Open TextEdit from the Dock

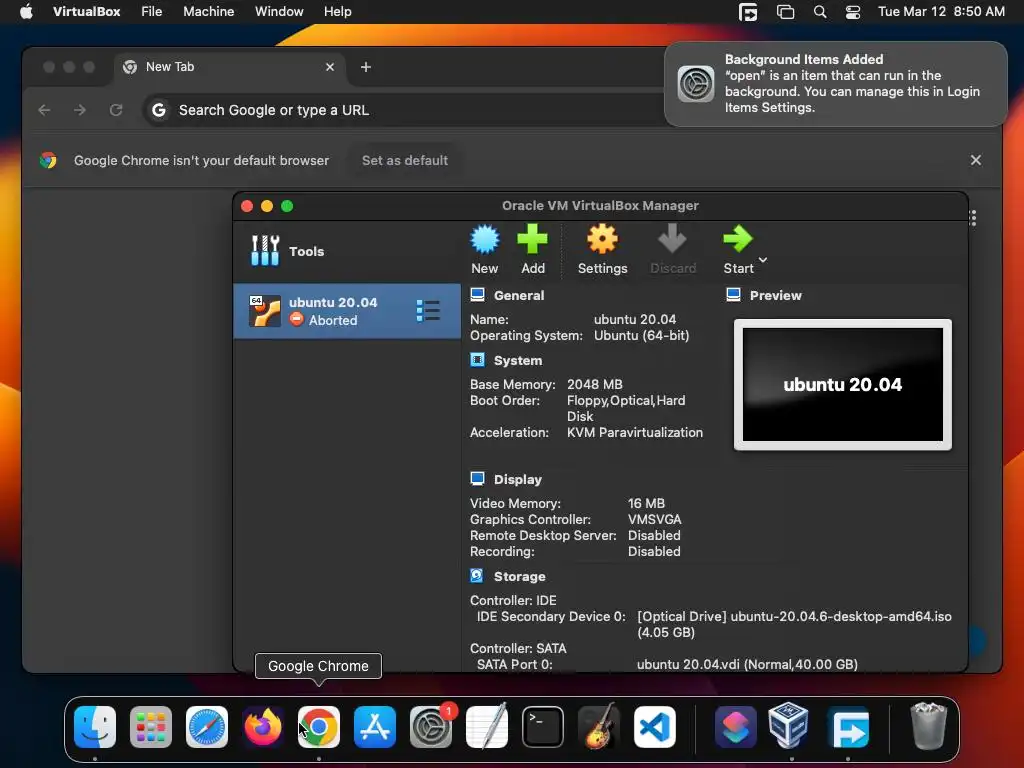(487, 727)
